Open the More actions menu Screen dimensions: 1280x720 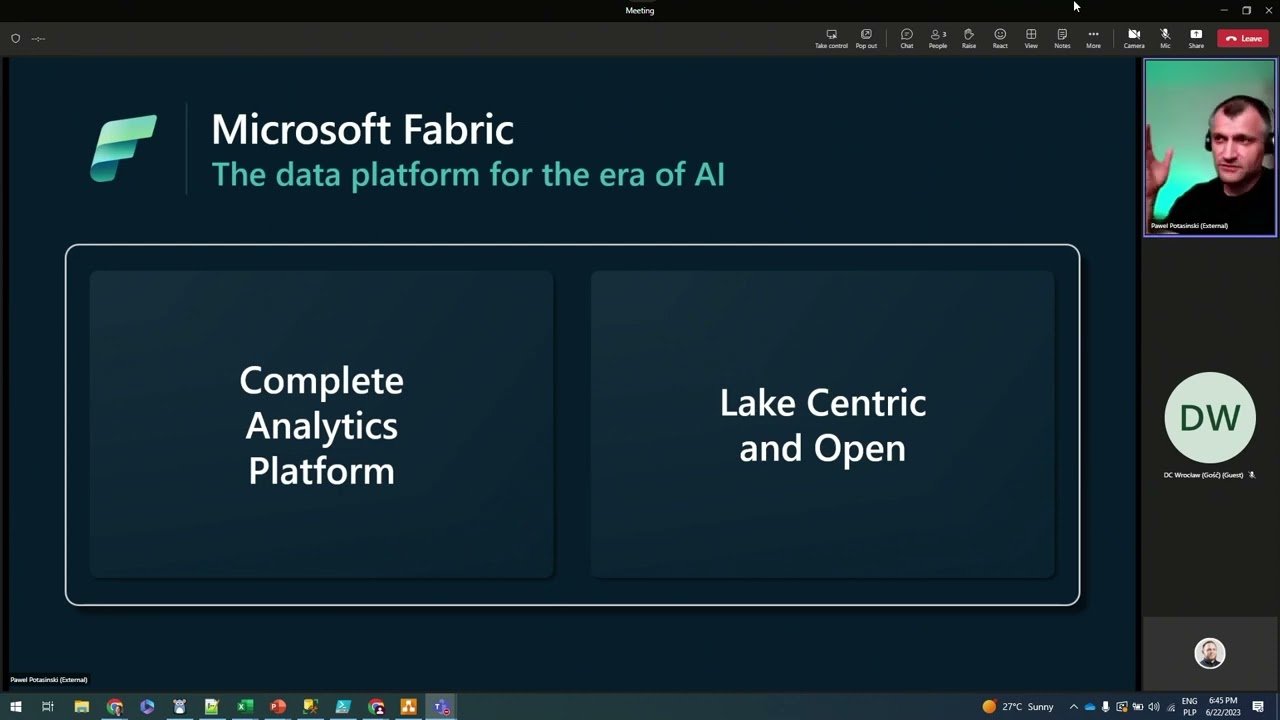[1093, 38]
